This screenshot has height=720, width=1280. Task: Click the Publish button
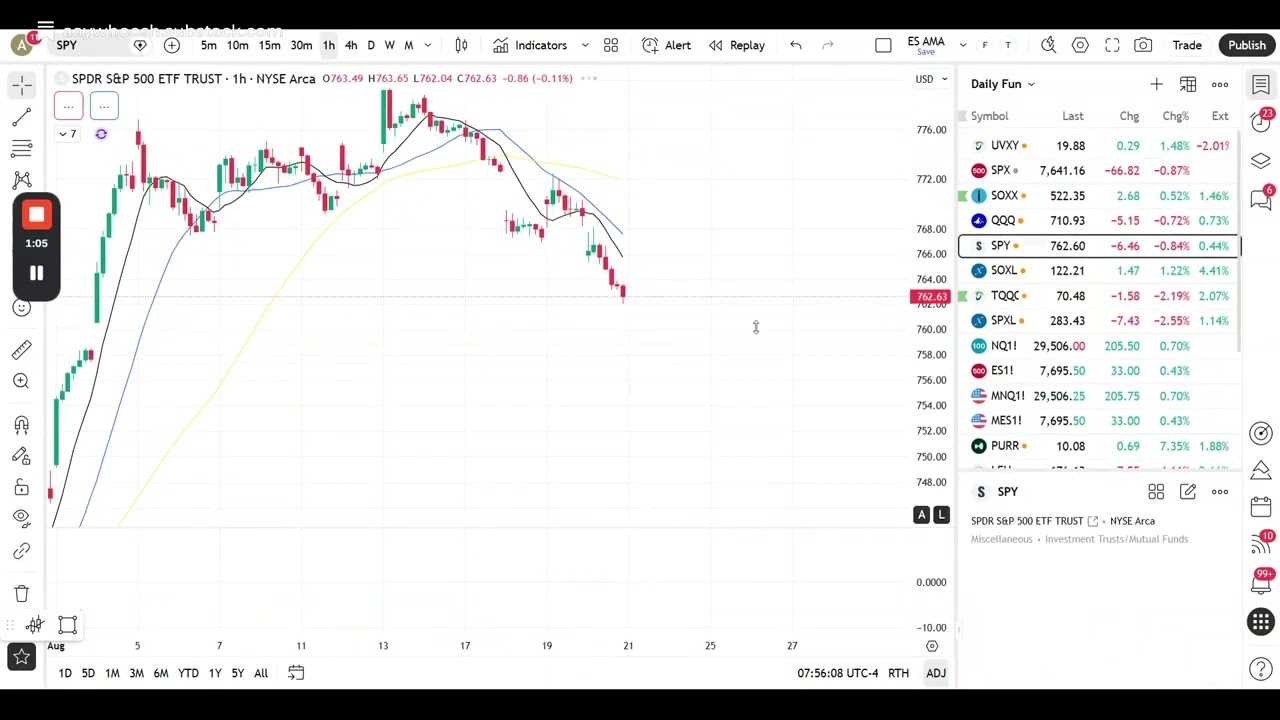(x=1247, y=45)
